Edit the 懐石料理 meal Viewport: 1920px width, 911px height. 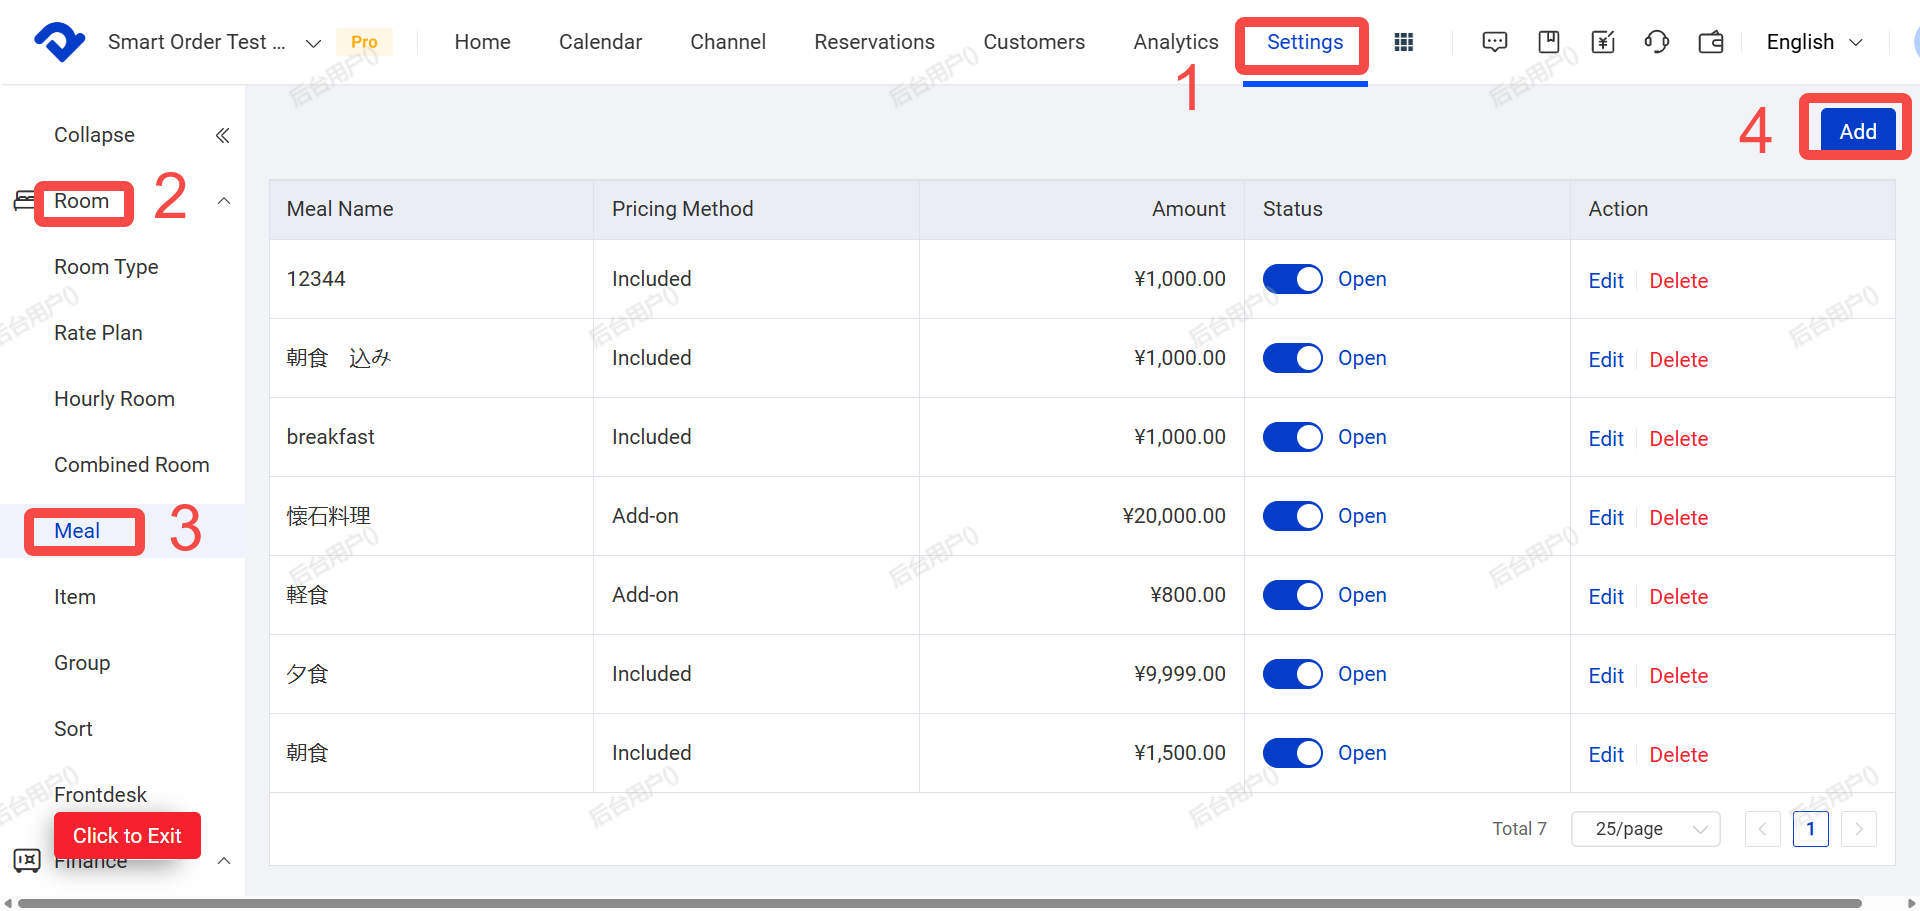tap(1606, 518)
